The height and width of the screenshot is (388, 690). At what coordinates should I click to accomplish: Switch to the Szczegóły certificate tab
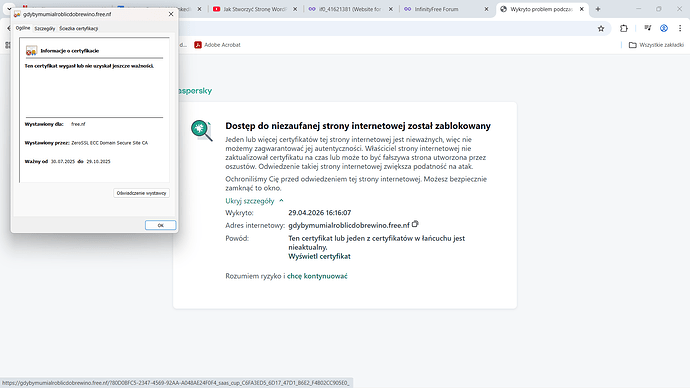pyautogui.click(x=44, y=29)
